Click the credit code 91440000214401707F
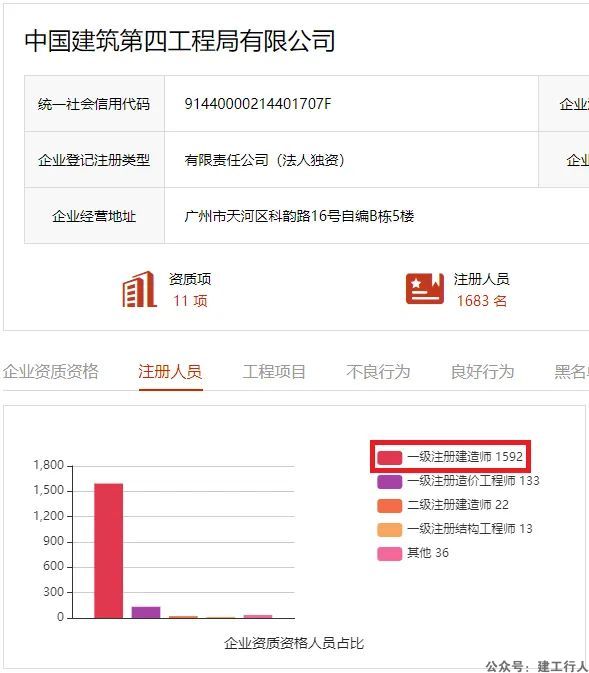The width and height of the screenshot is (589, 673). pyautogui.click(x=258, y=104)
